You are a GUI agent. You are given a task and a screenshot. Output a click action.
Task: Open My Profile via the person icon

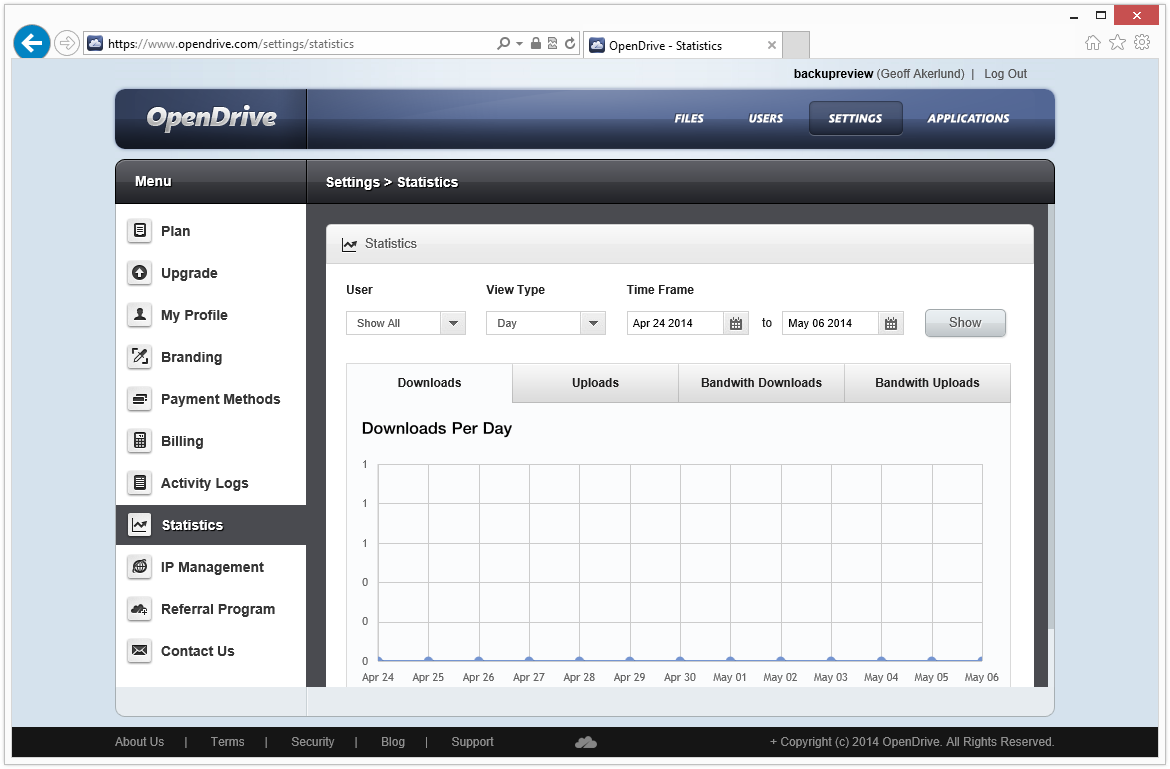pos(139,315)
